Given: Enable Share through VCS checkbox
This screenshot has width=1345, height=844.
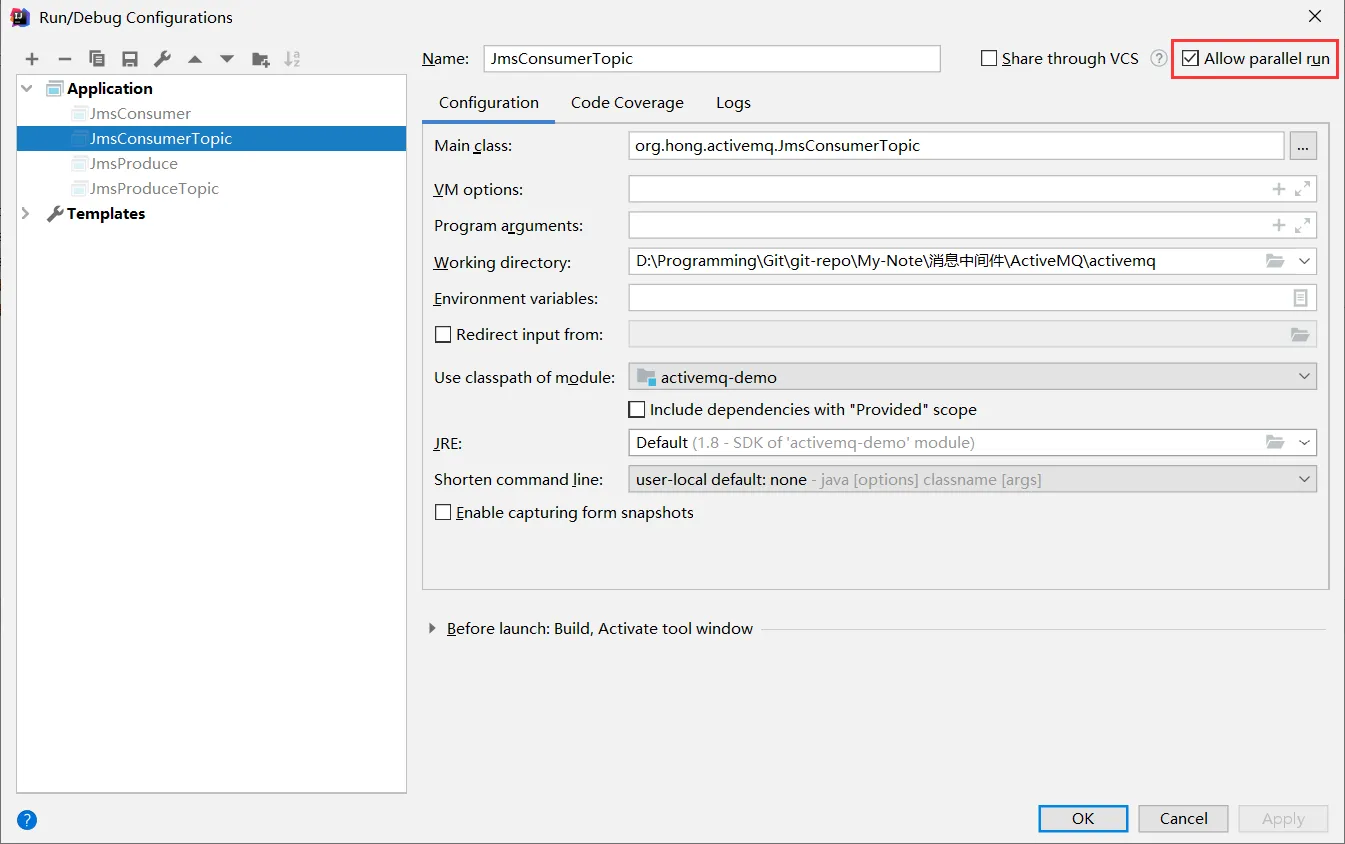Looking at the screenshot, I should (989, 58).
